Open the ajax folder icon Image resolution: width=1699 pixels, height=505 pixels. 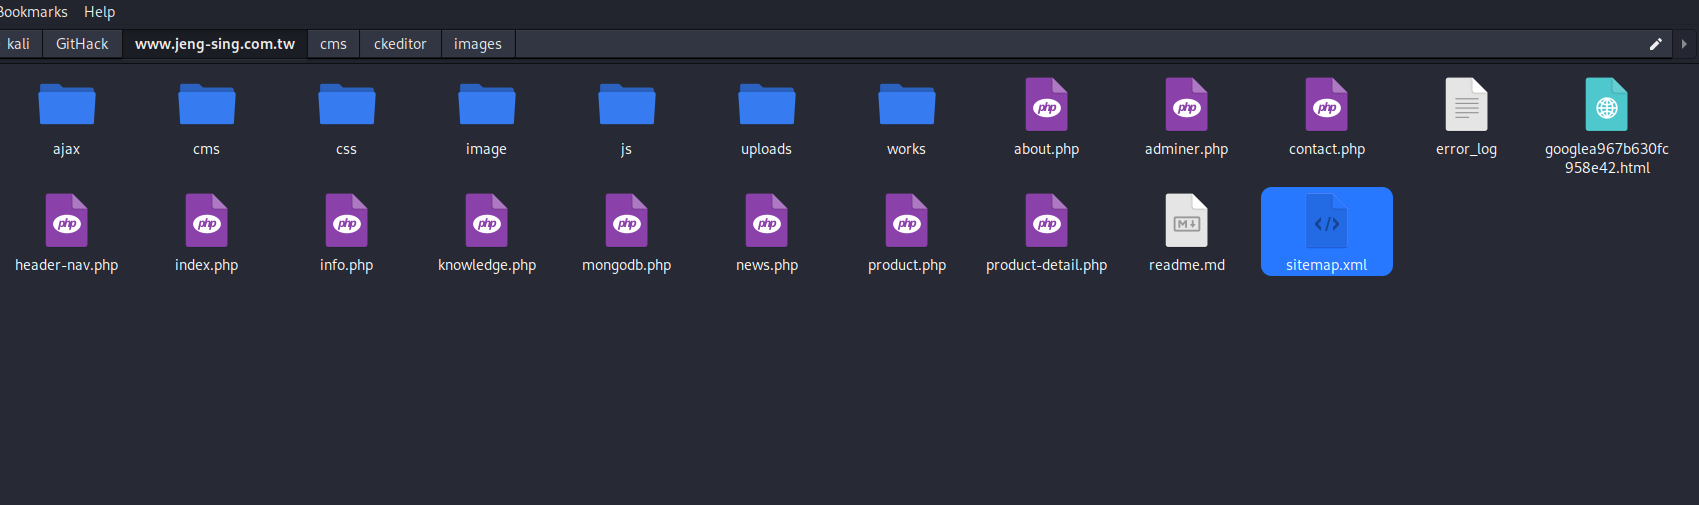(x=67, y=104)
